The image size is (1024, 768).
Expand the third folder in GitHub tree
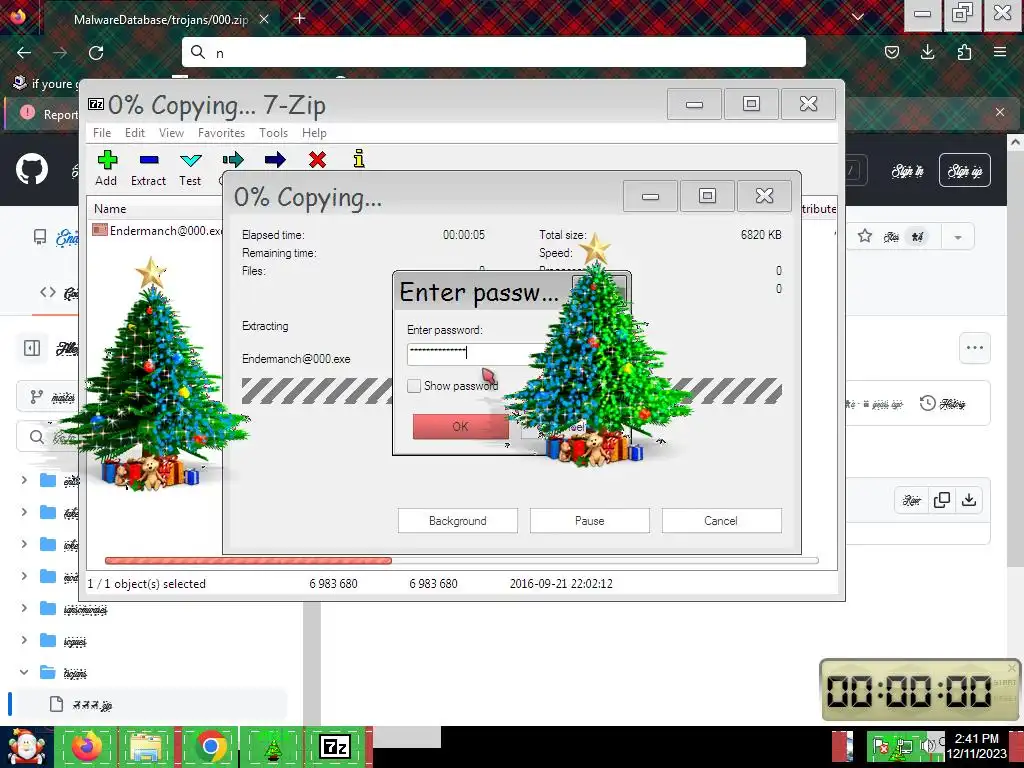[24, 544]
